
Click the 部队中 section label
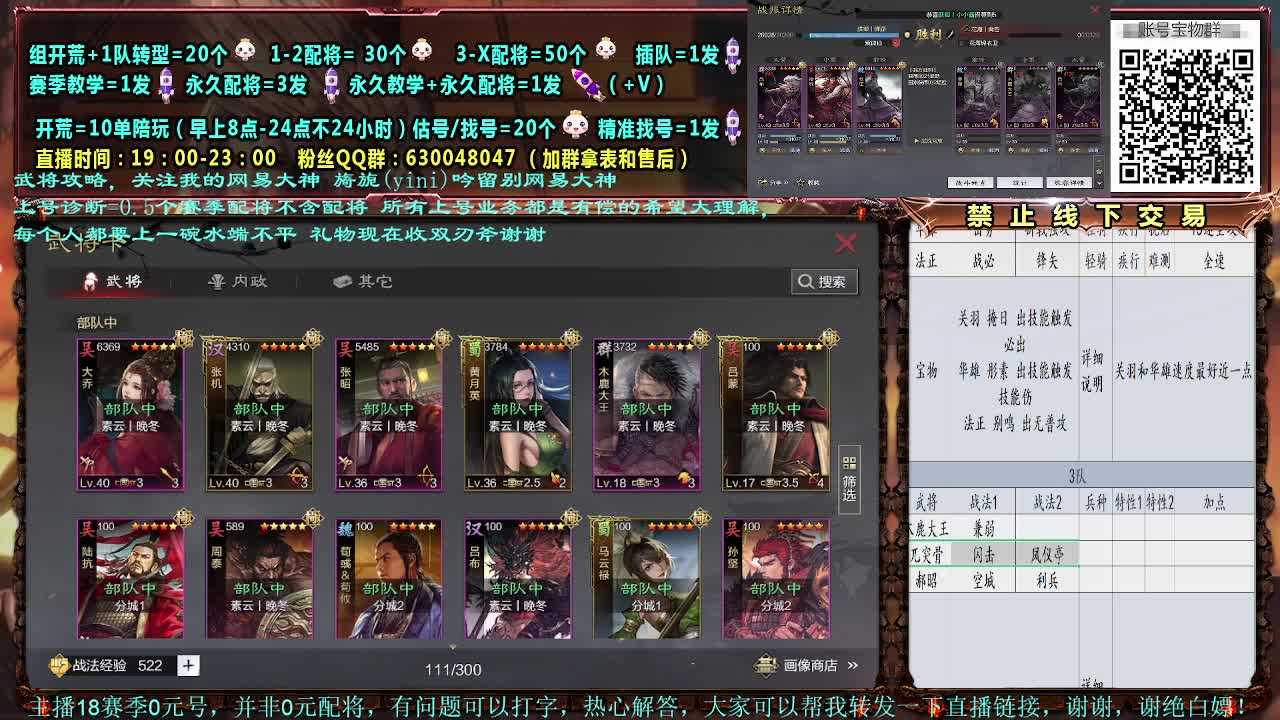pyautogui.click(x=97, y=322)
